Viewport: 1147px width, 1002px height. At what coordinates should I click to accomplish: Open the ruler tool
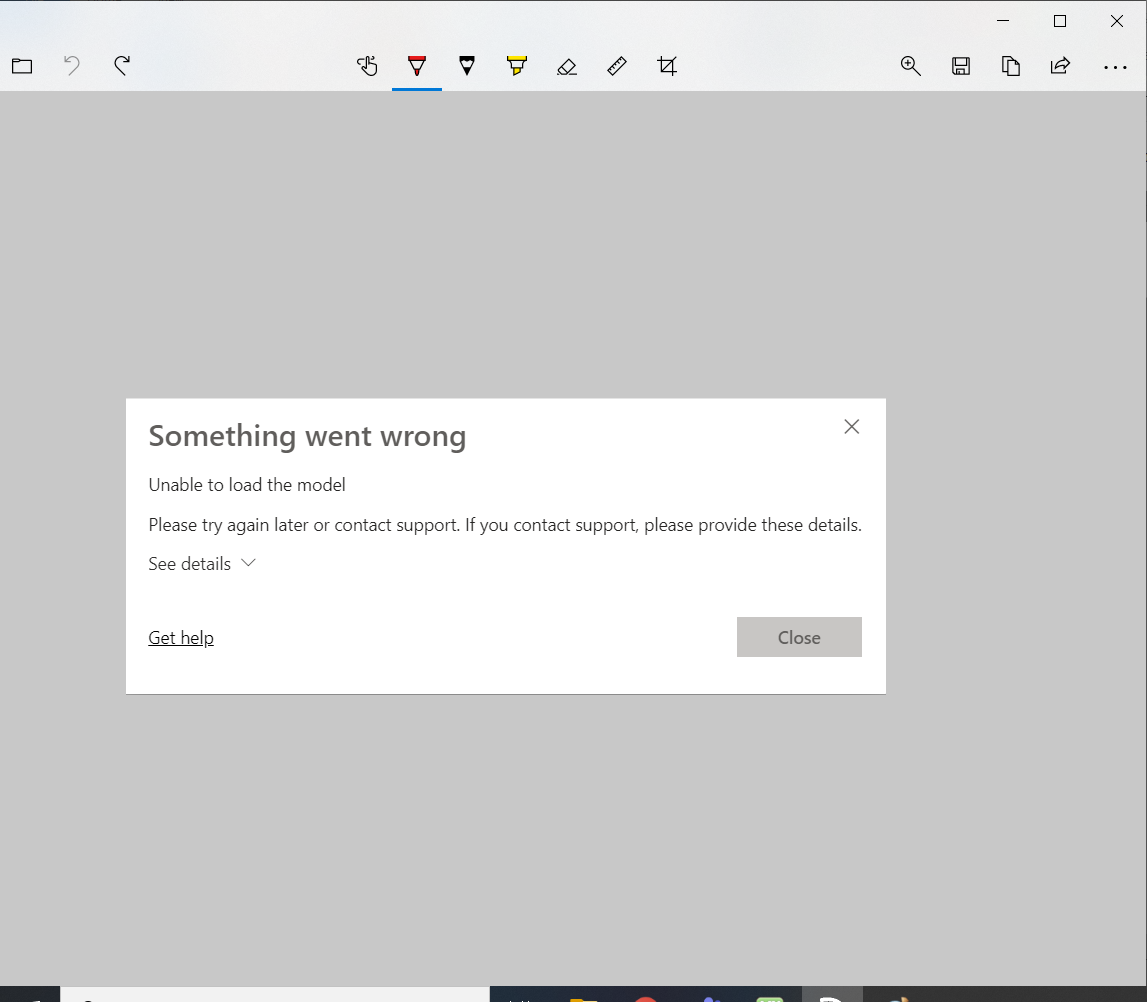tap(617, 67)
